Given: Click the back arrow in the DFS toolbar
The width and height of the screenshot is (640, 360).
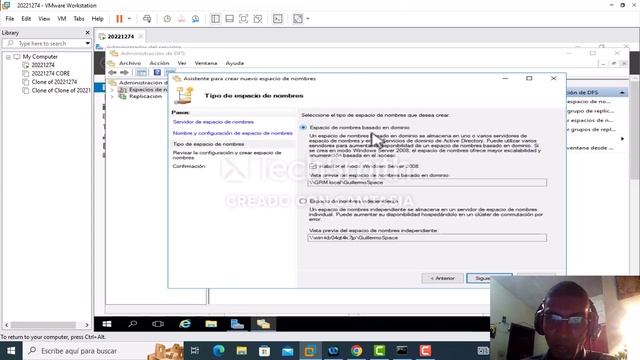Looking at the screenshot, I should tap(112, 72).
